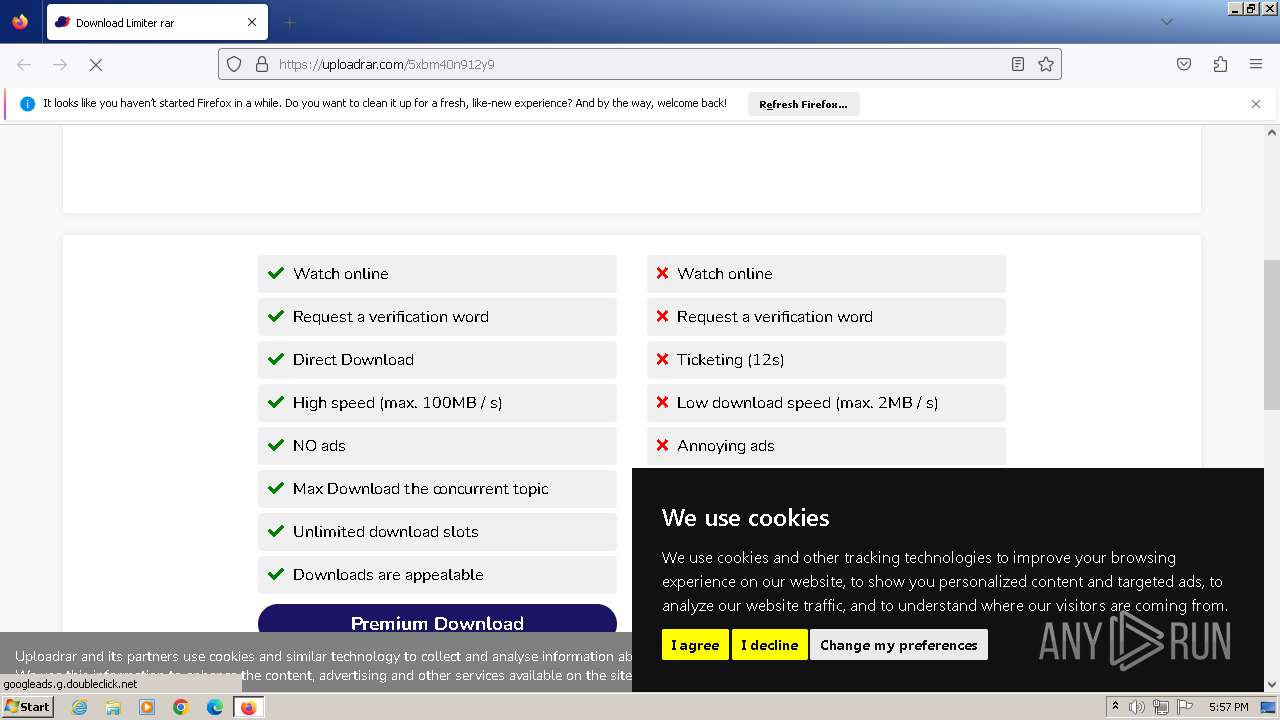Viewport: 1280px width, 720px height.
Task: Click Downloads are appealable row
Action: tap(437, 575)
